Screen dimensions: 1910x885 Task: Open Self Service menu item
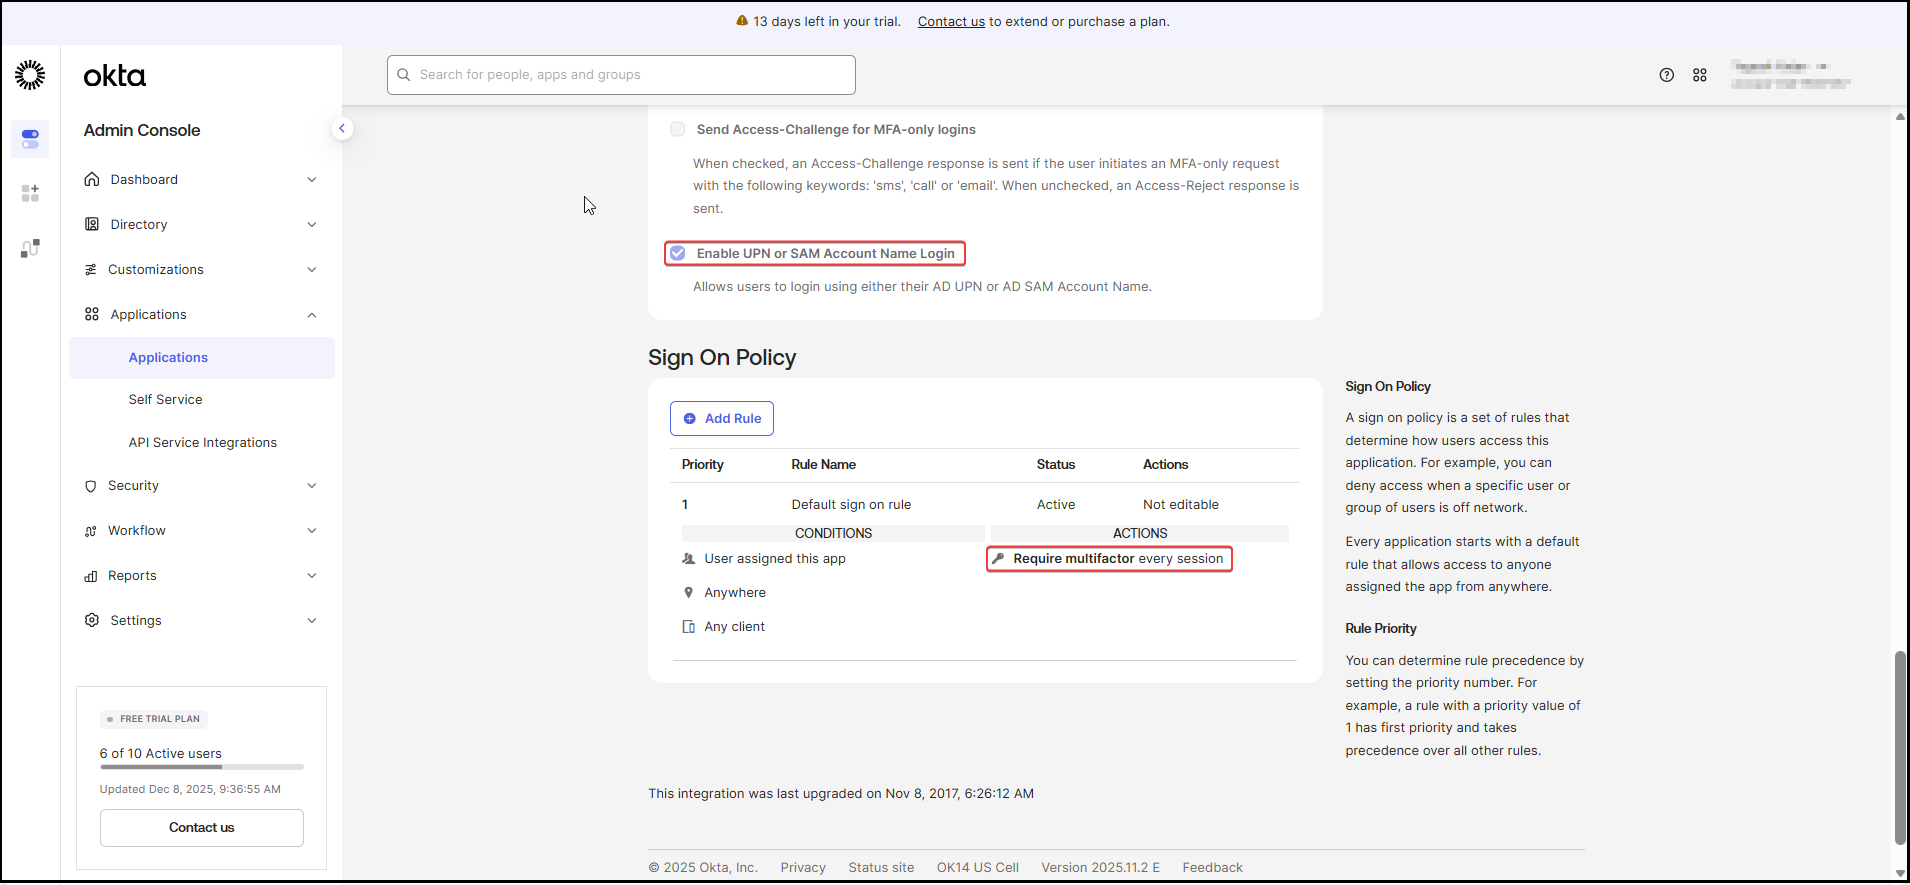click(165, 399)
